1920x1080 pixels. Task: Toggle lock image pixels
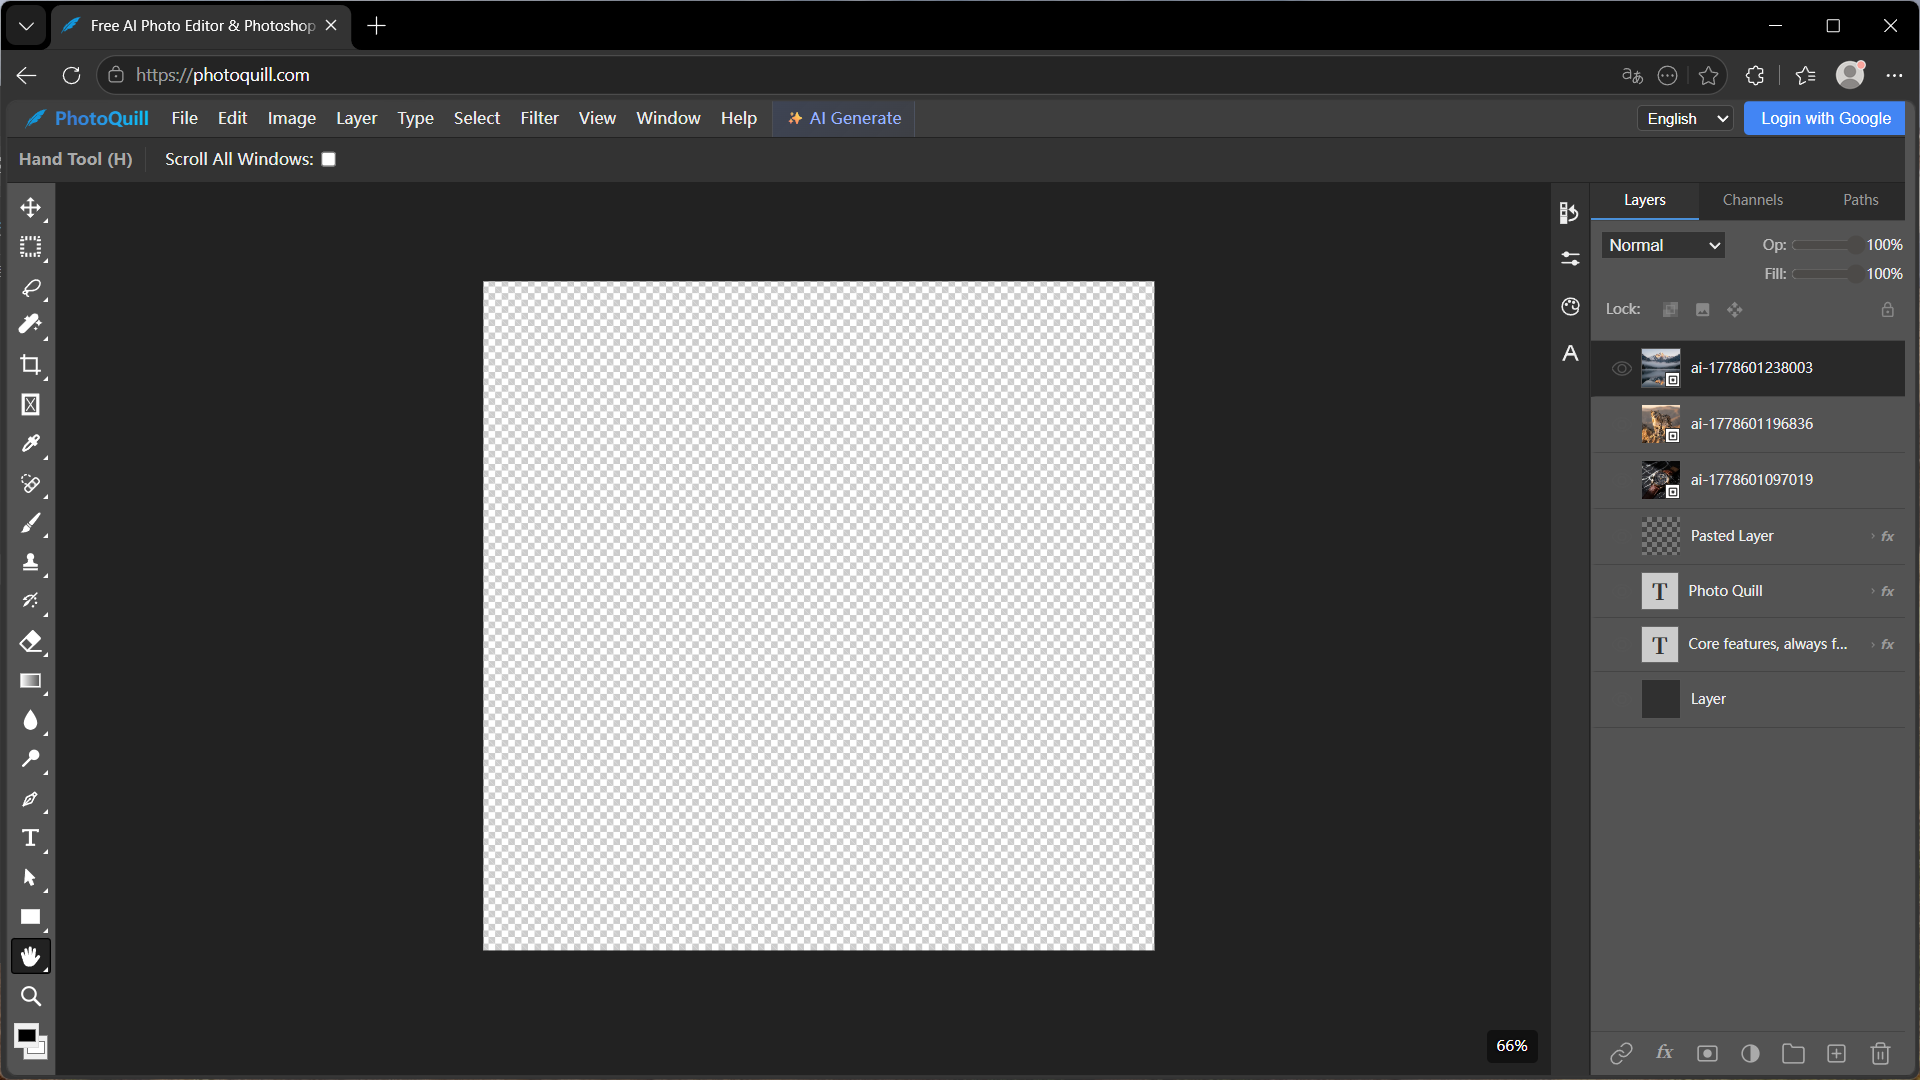pos(1702,310)
